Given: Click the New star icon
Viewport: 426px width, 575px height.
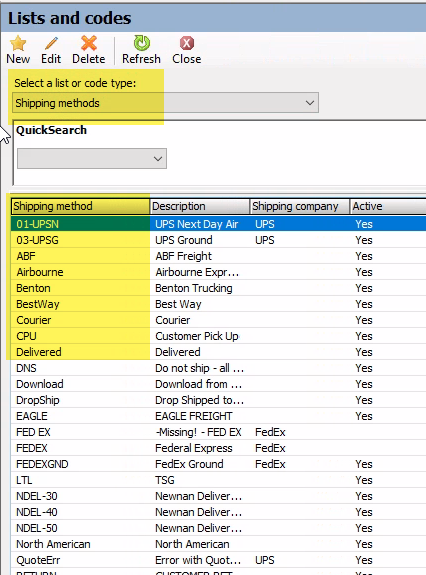Looking at the screenshot, I should 18,43.
